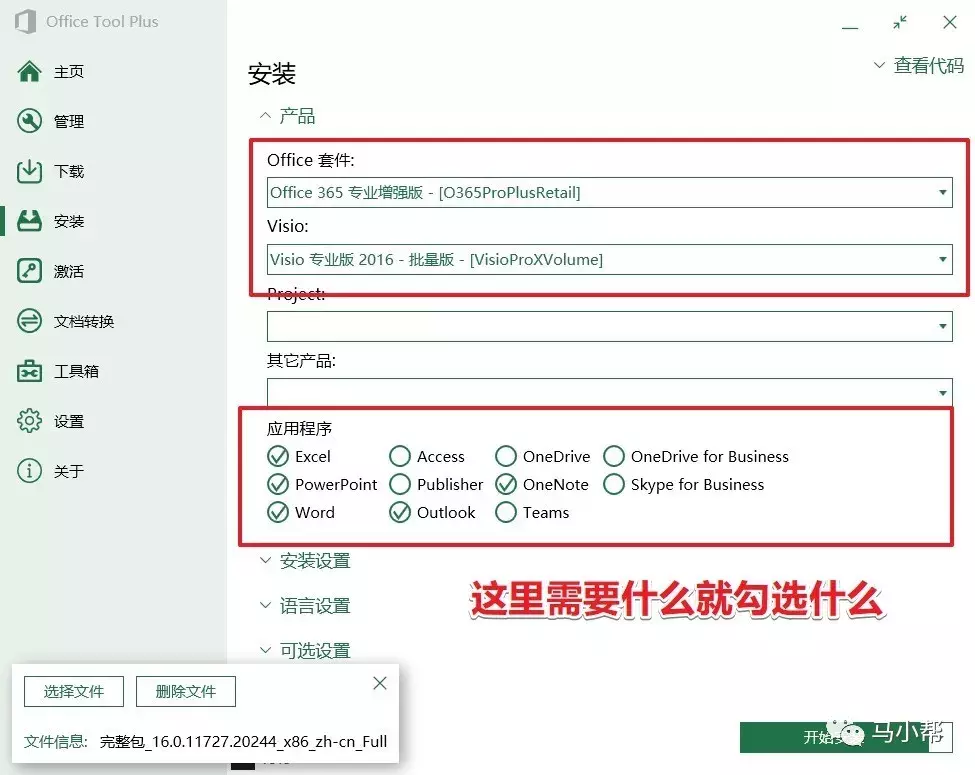Uncheck the OneNote application
This screenshot has width=975, height=775.
(506, 485)
